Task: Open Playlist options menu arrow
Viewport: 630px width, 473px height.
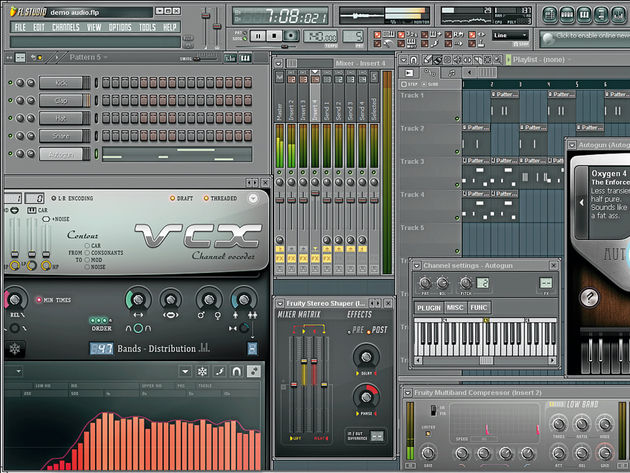Action: pos(404,60)
